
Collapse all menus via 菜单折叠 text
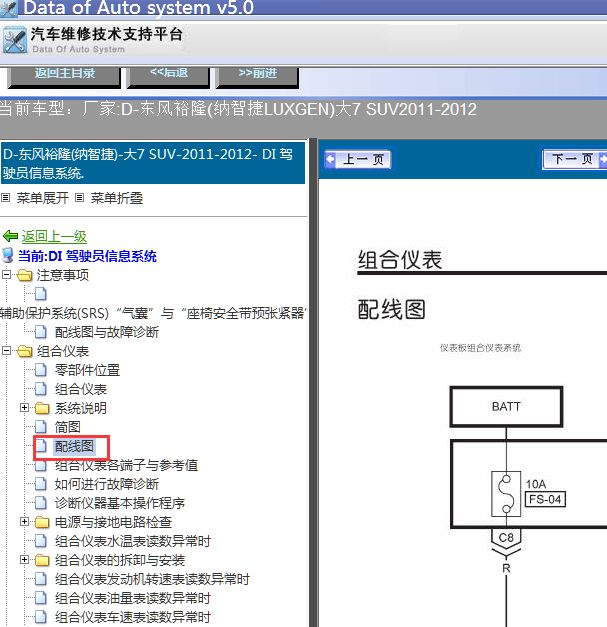tap(116, 198)
